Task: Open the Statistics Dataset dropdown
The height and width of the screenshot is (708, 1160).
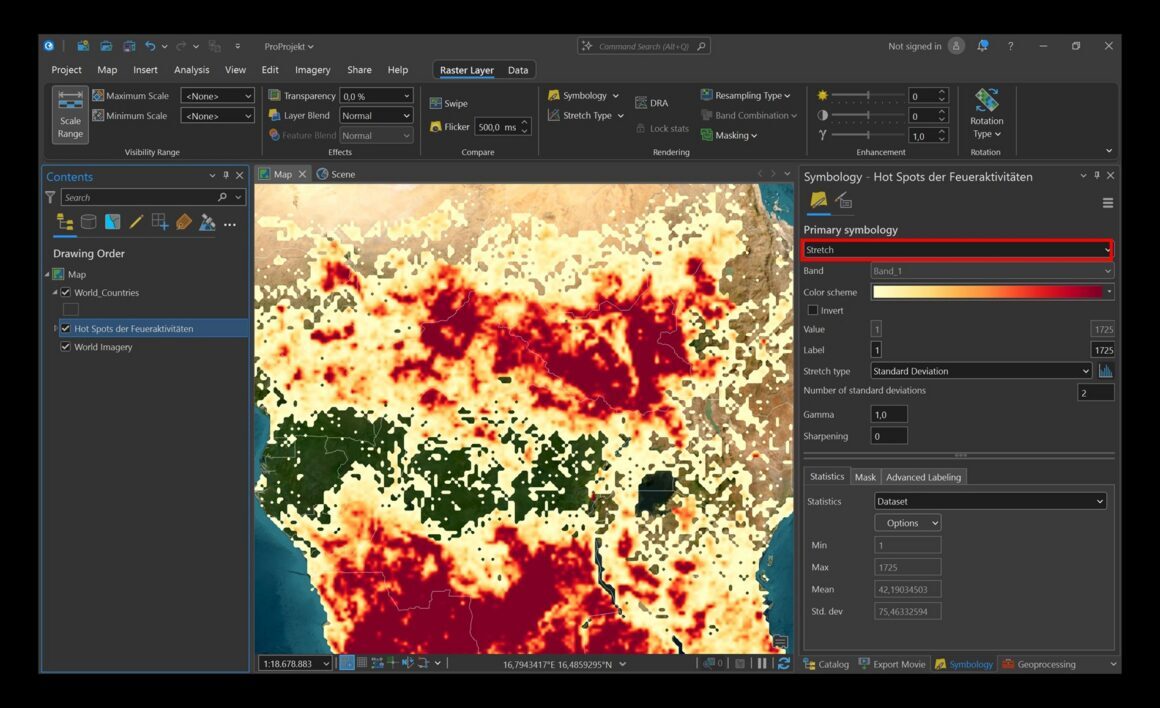Action: (x=990, y=502)
